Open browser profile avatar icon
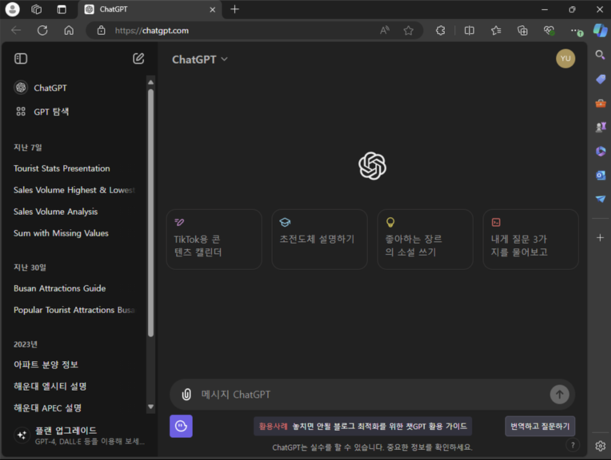611x460 pixels. [x=12, y=9]
